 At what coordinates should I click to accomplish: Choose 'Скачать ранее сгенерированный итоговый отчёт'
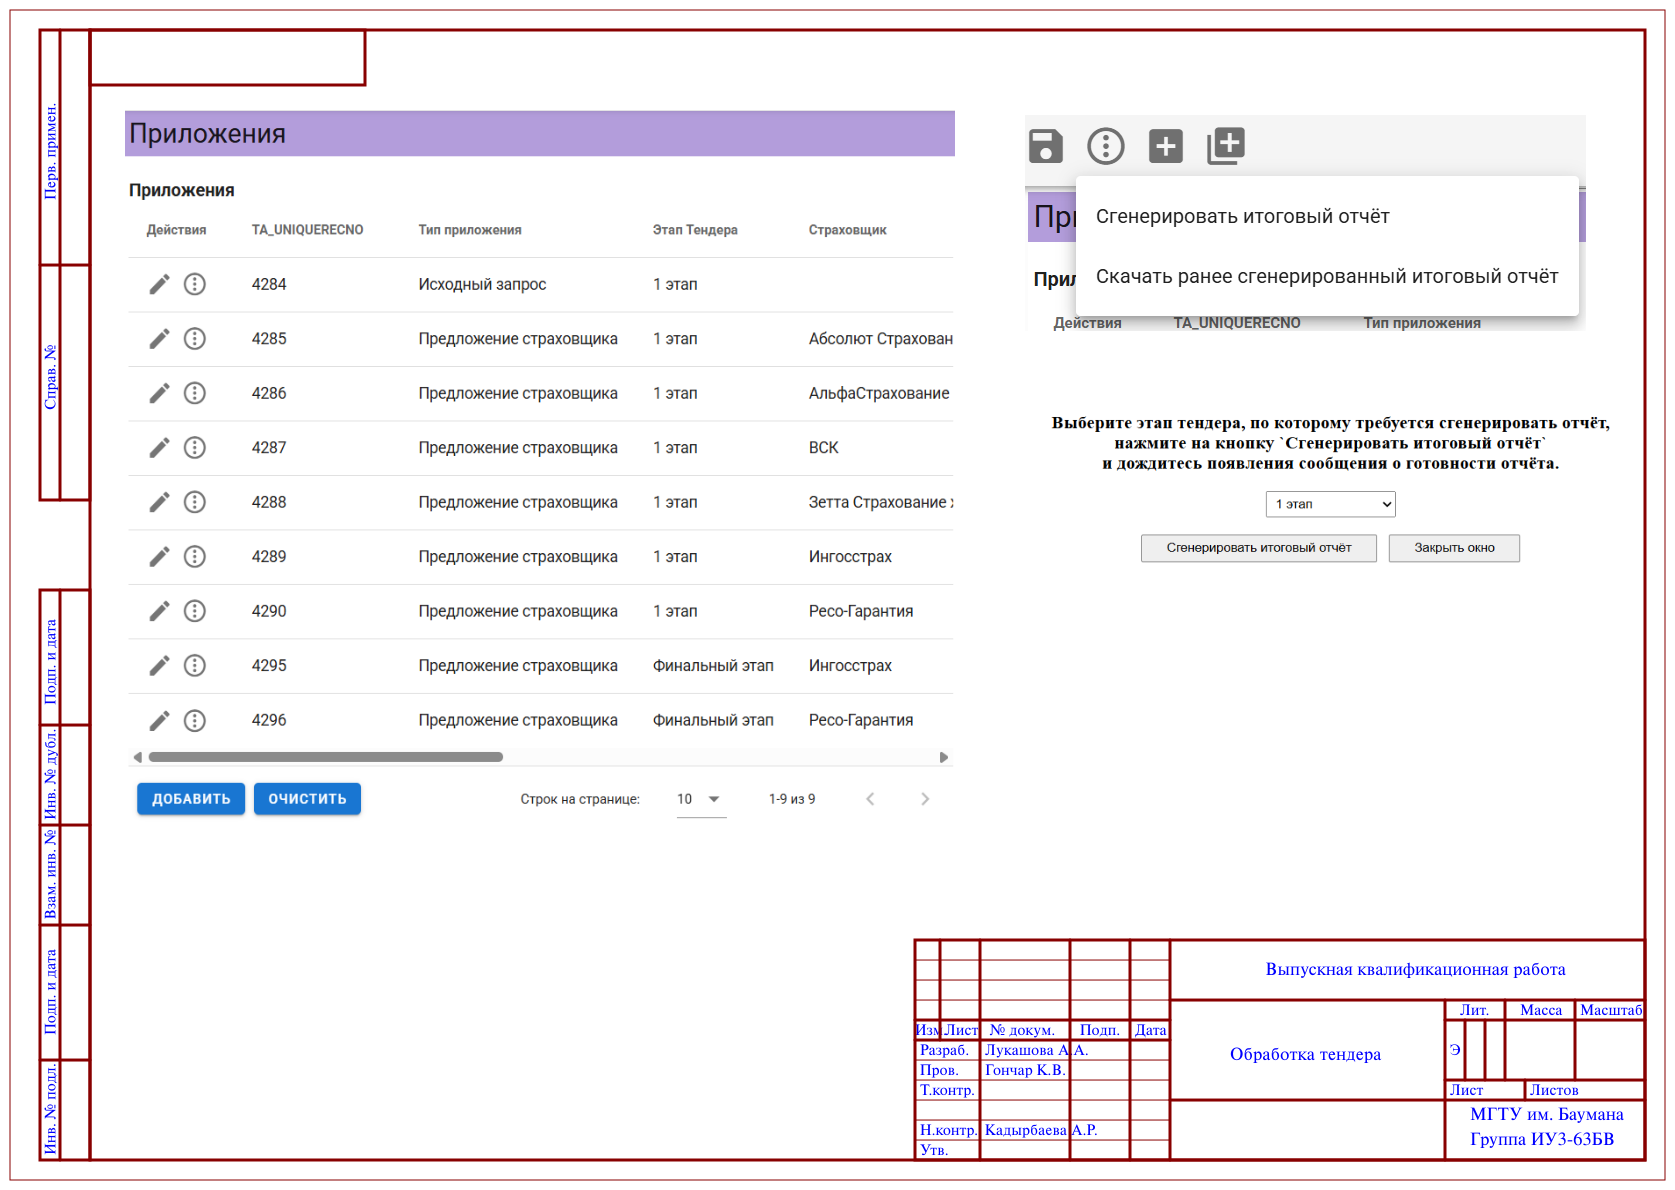point(1327,277)
